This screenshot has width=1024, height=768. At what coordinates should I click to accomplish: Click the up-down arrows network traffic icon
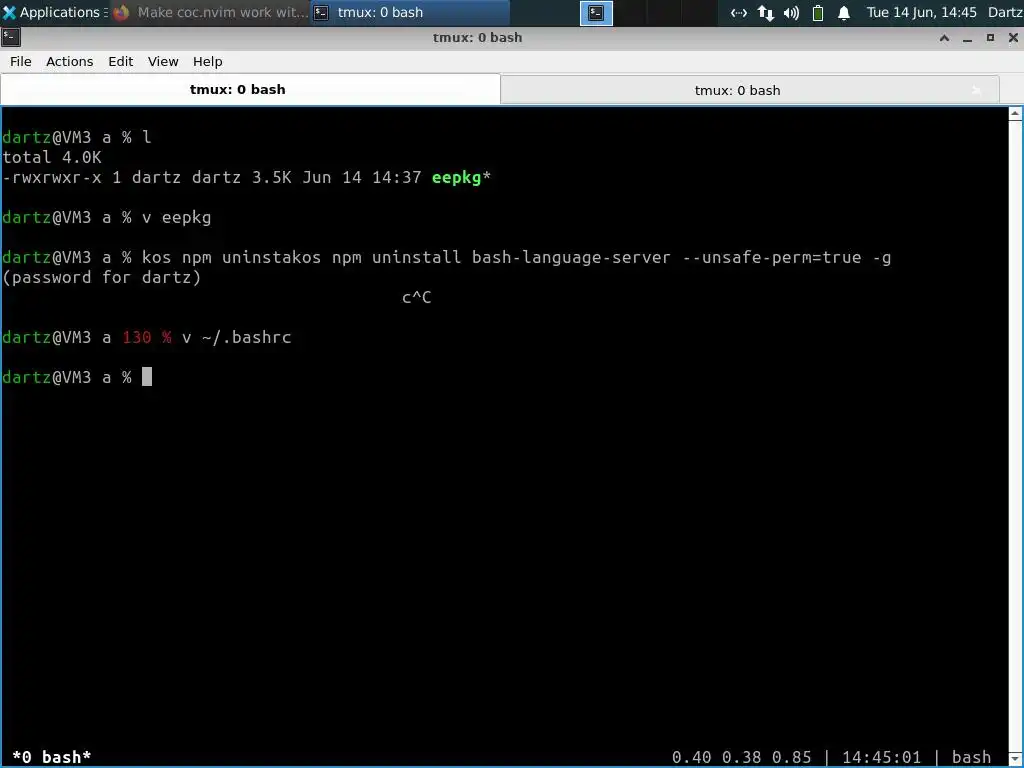(766, 13)
